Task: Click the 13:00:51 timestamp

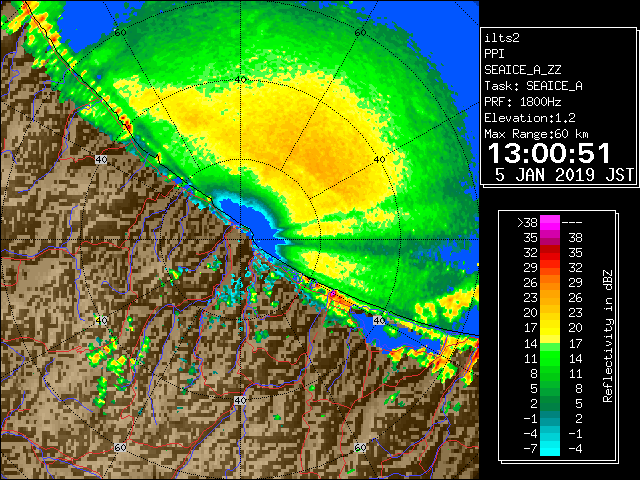Action: [x=549, y=153]
